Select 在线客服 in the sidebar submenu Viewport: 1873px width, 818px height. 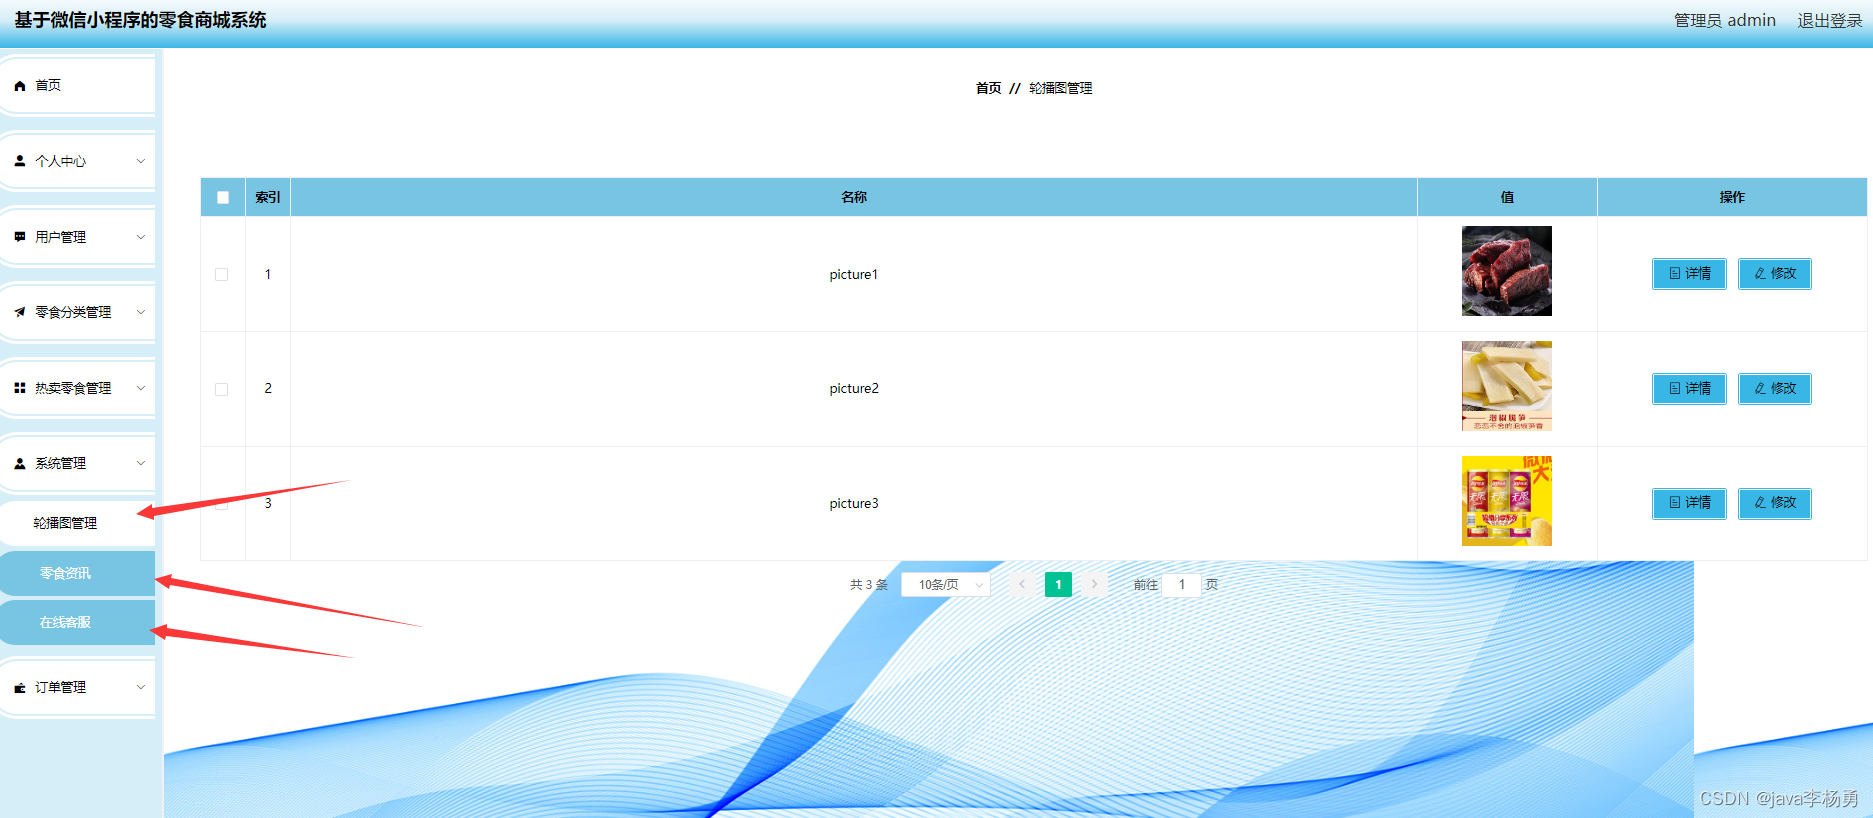tap(77, 622)
